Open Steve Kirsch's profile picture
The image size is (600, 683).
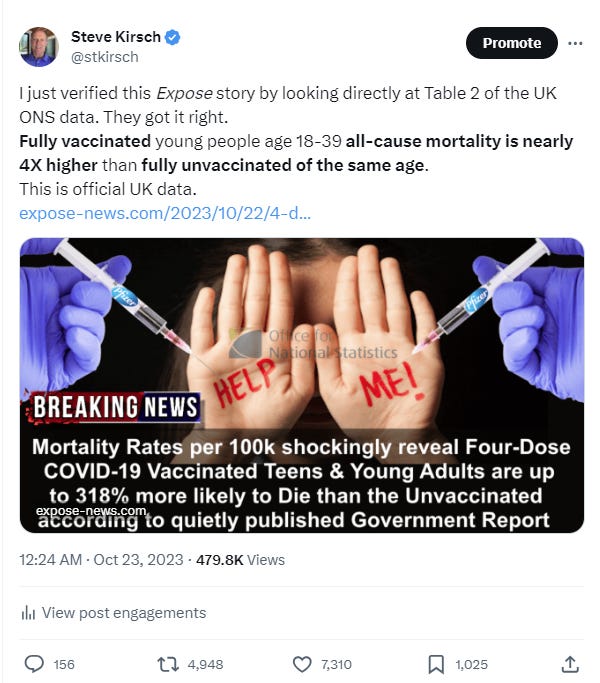click(39, 47)
